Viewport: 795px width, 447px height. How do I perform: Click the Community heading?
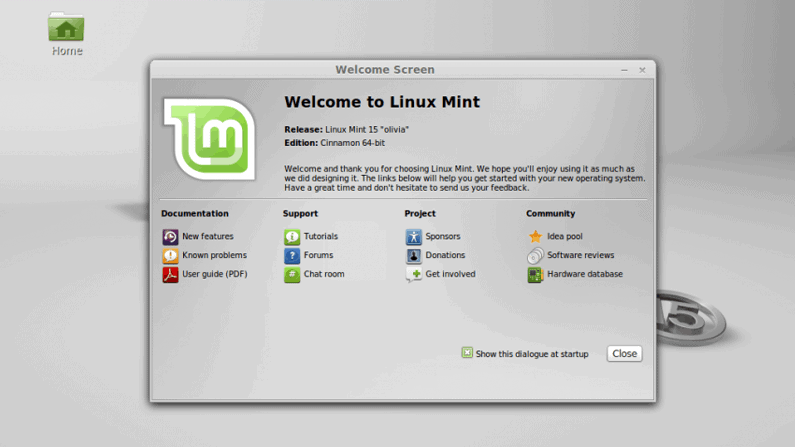coord(551,213)
